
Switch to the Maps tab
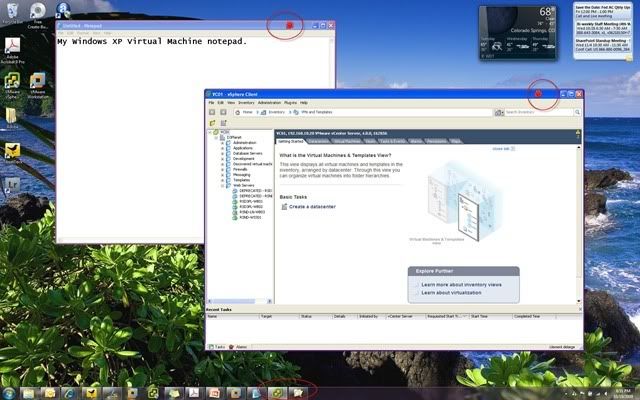(456, 141)
